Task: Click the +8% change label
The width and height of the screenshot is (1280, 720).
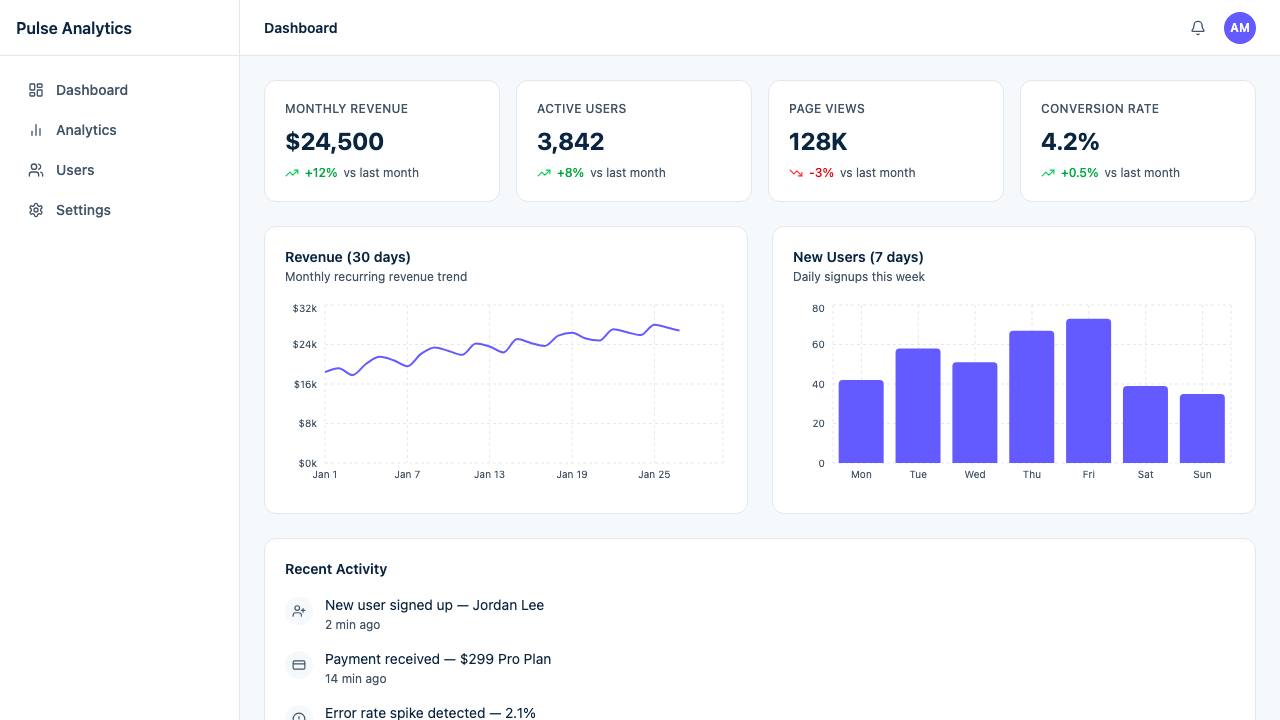Action: pyautogui.click(x=570, y=173)
